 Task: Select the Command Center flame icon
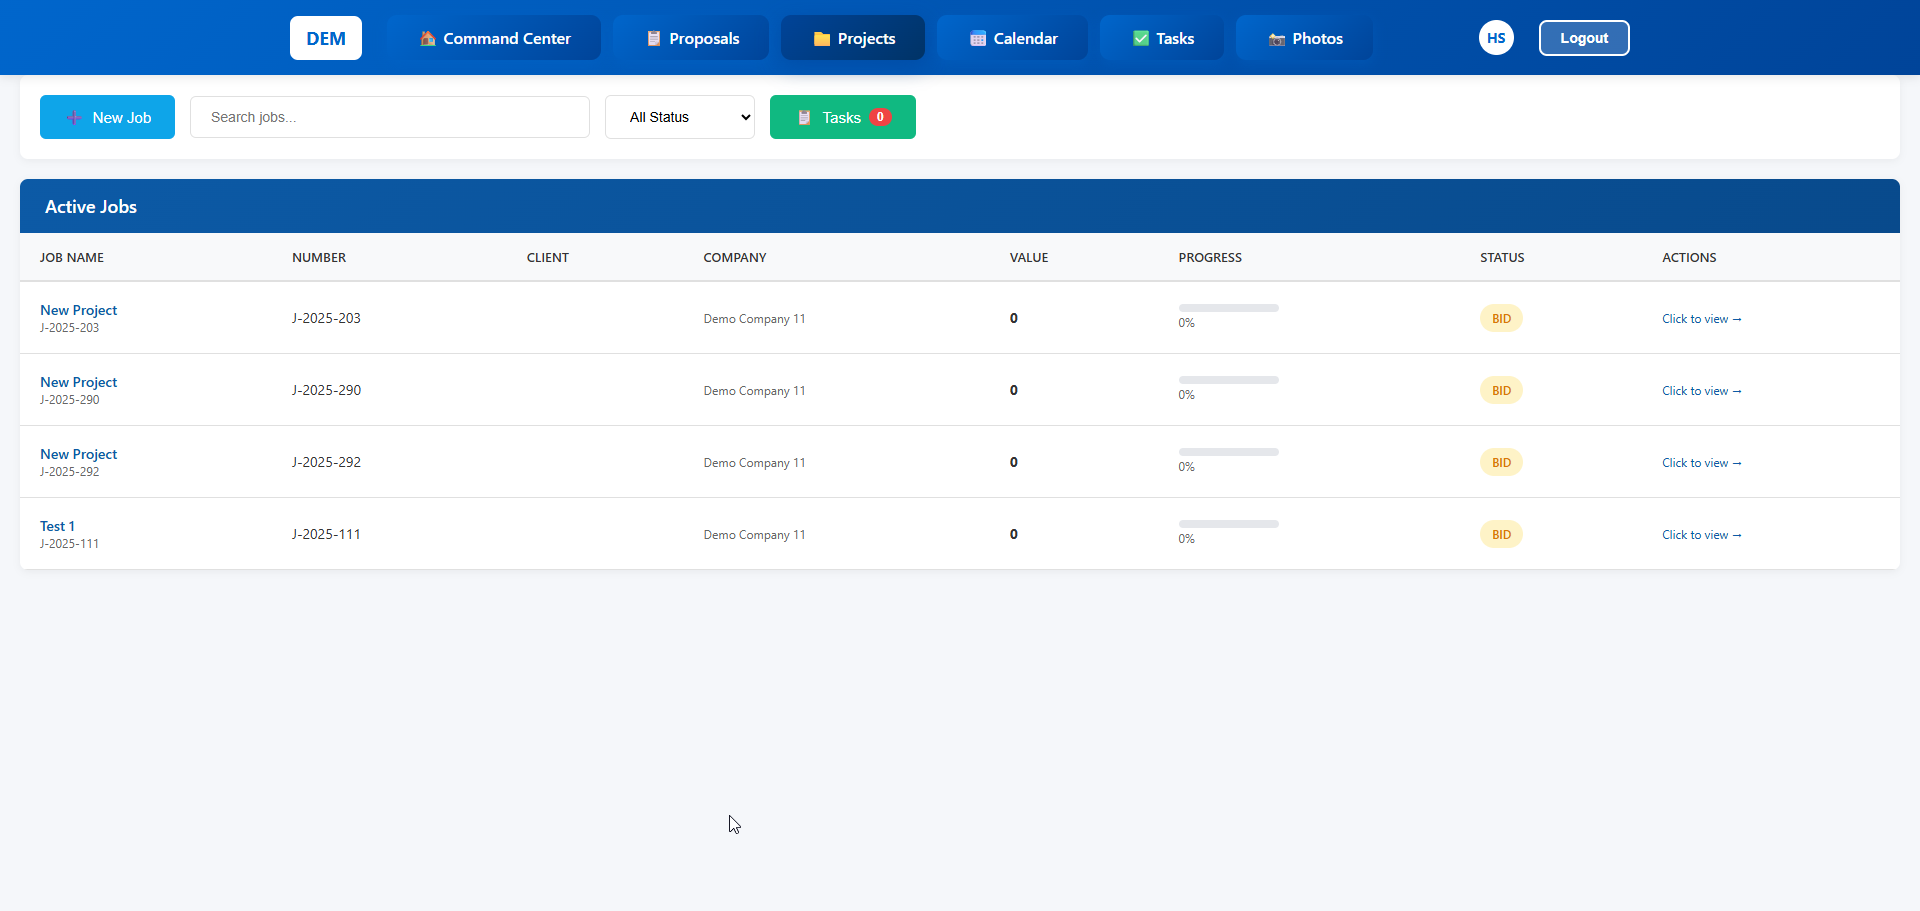point(426,38)
